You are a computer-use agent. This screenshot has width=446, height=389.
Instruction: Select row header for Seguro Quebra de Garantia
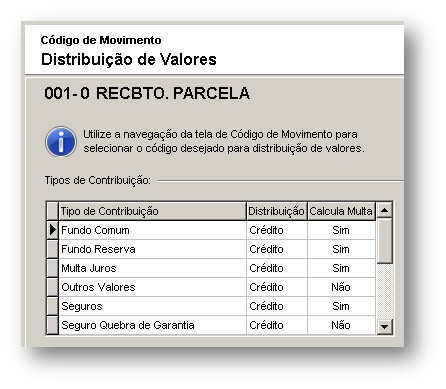point(52,325)
